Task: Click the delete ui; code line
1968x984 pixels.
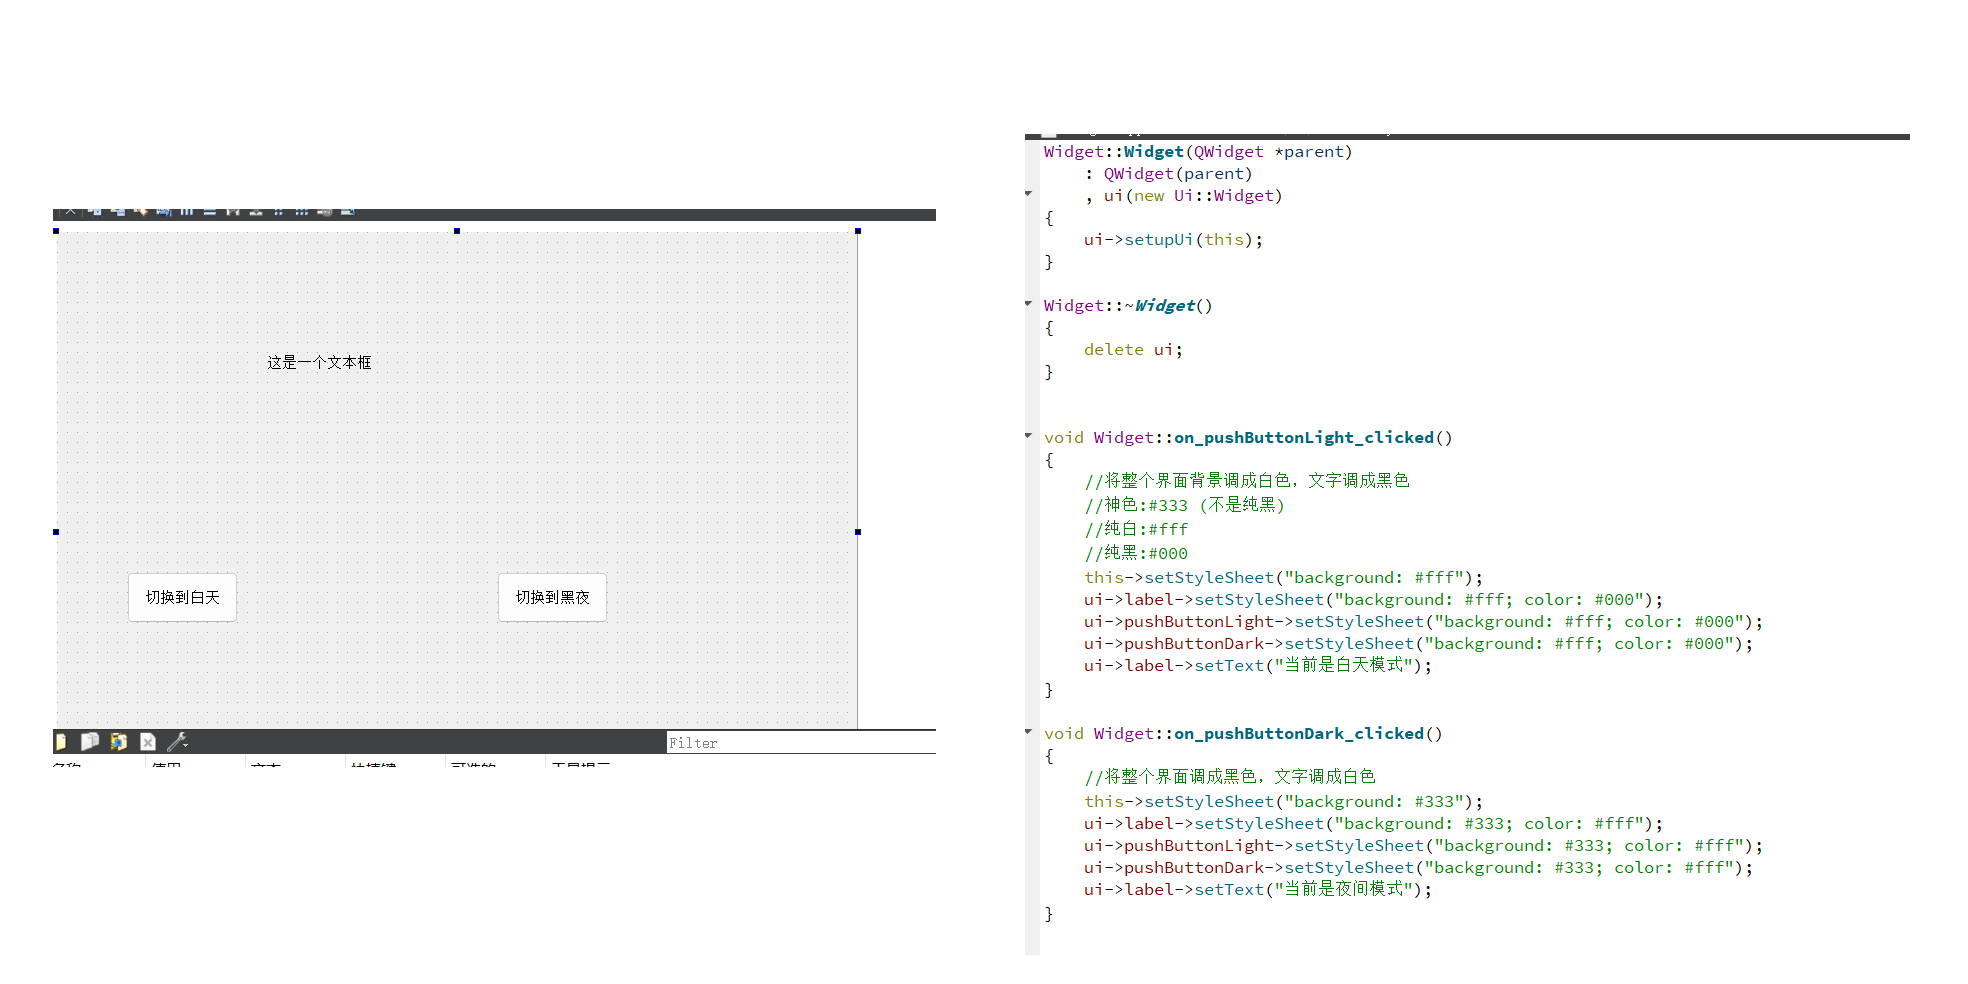Action: 1133,350
